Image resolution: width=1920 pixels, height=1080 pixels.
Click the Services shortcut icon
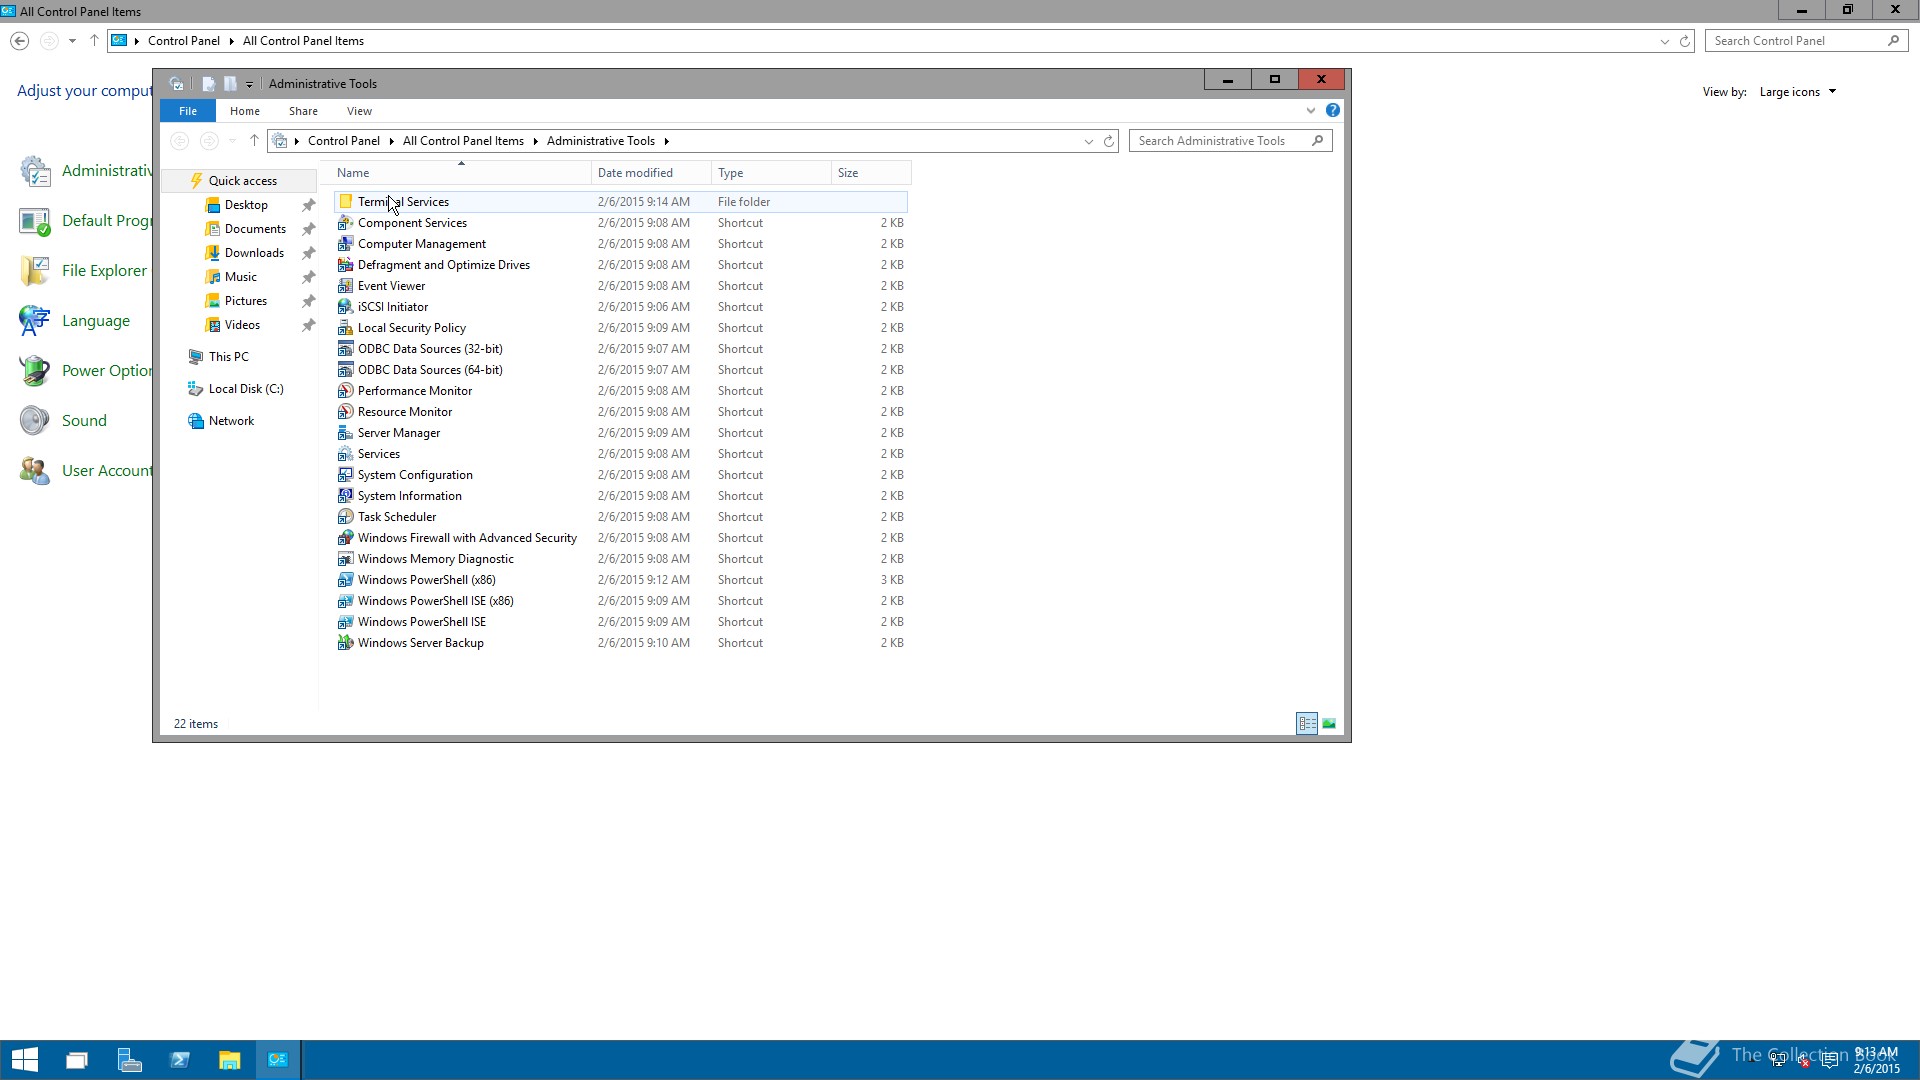345,454
